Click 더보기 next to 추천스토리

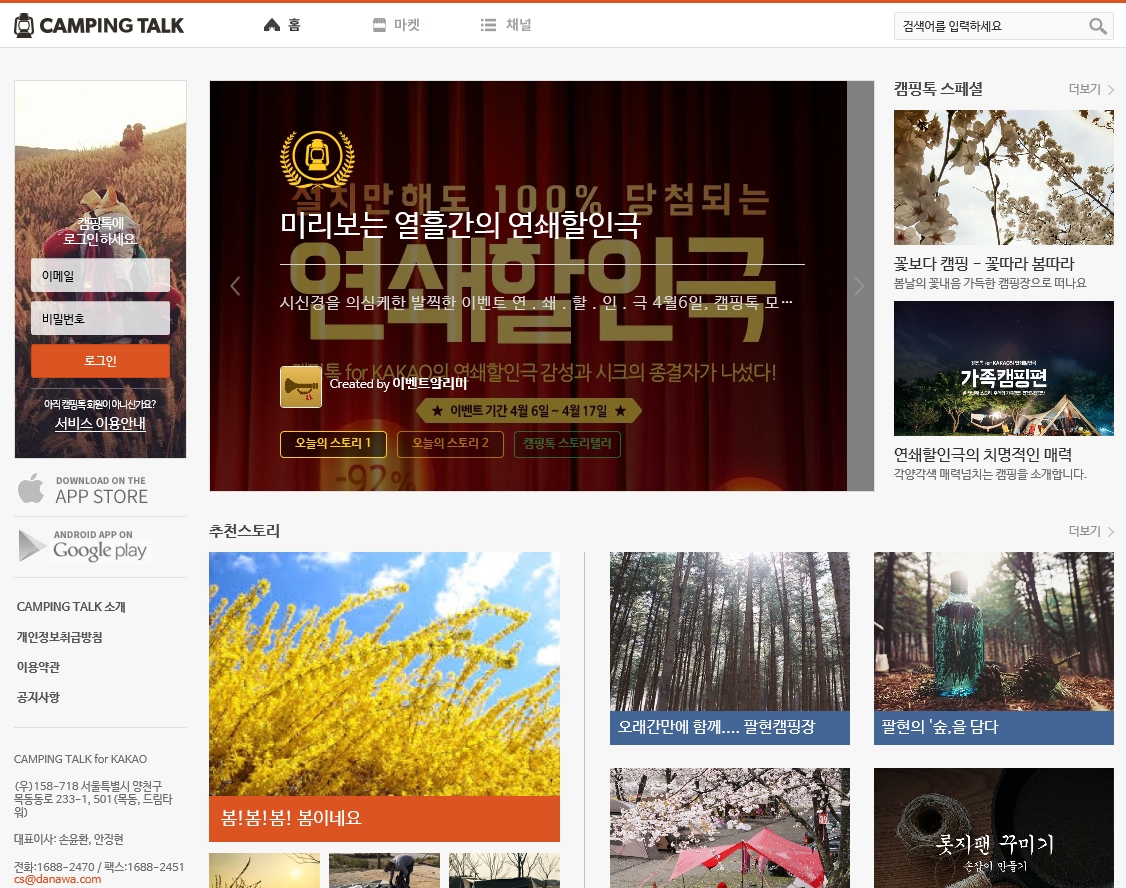[x=1091, y=531]
